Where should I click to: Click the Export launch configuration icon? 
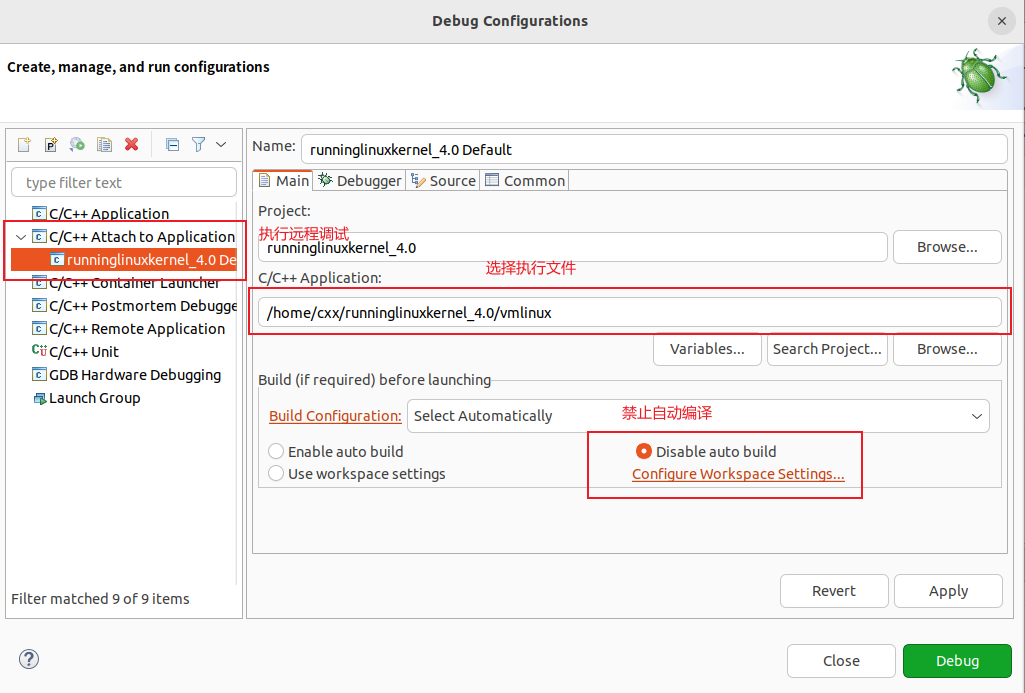tap(77, 145)
